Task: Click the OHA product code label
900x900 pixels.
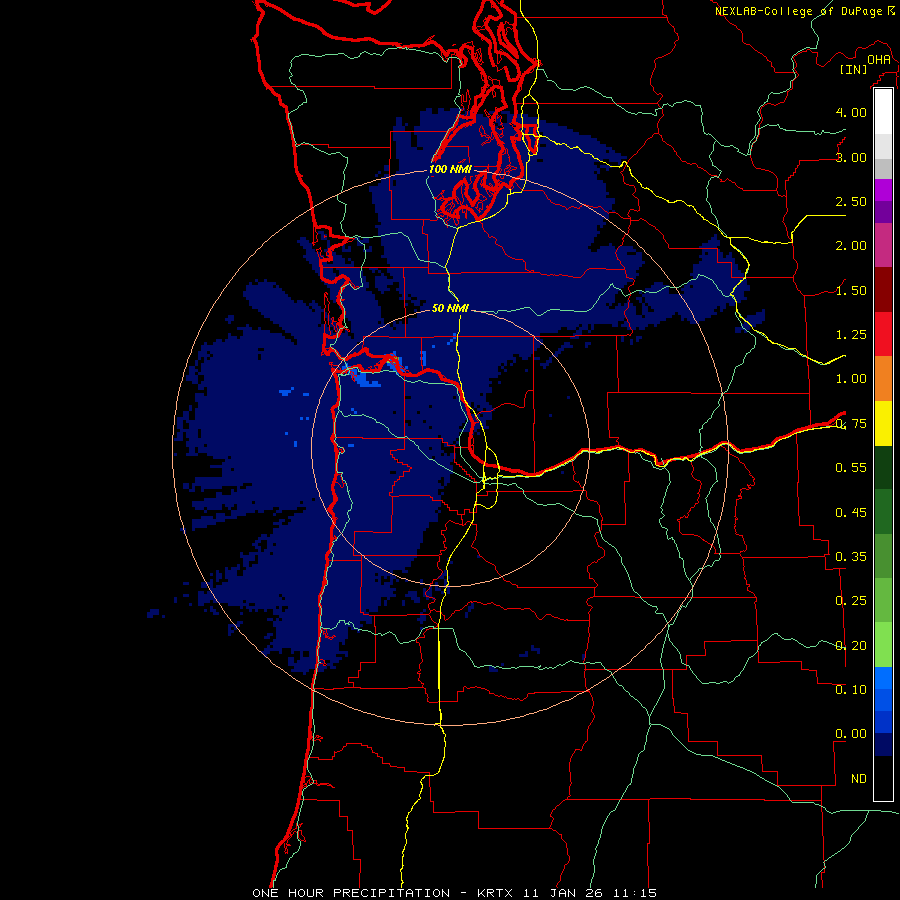Action: (x=879, y=59)
